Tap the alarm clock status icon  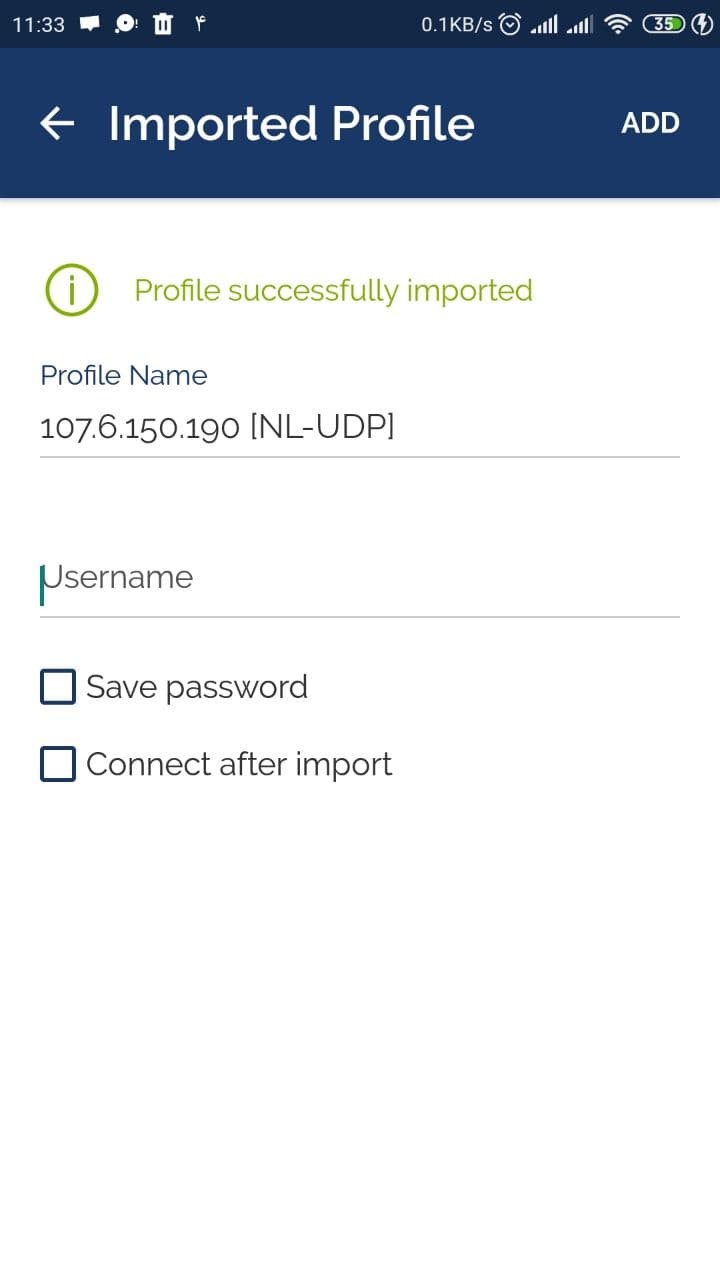coord(510,25)
